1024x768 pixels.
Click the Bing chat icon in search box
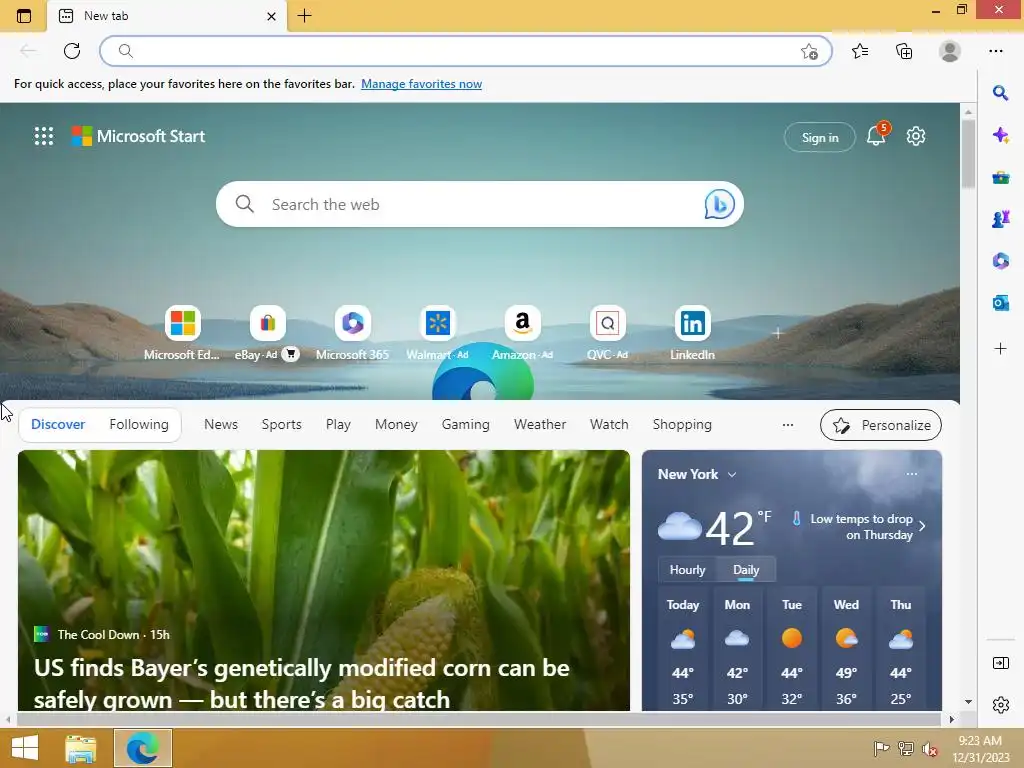[x=719, y=204]
